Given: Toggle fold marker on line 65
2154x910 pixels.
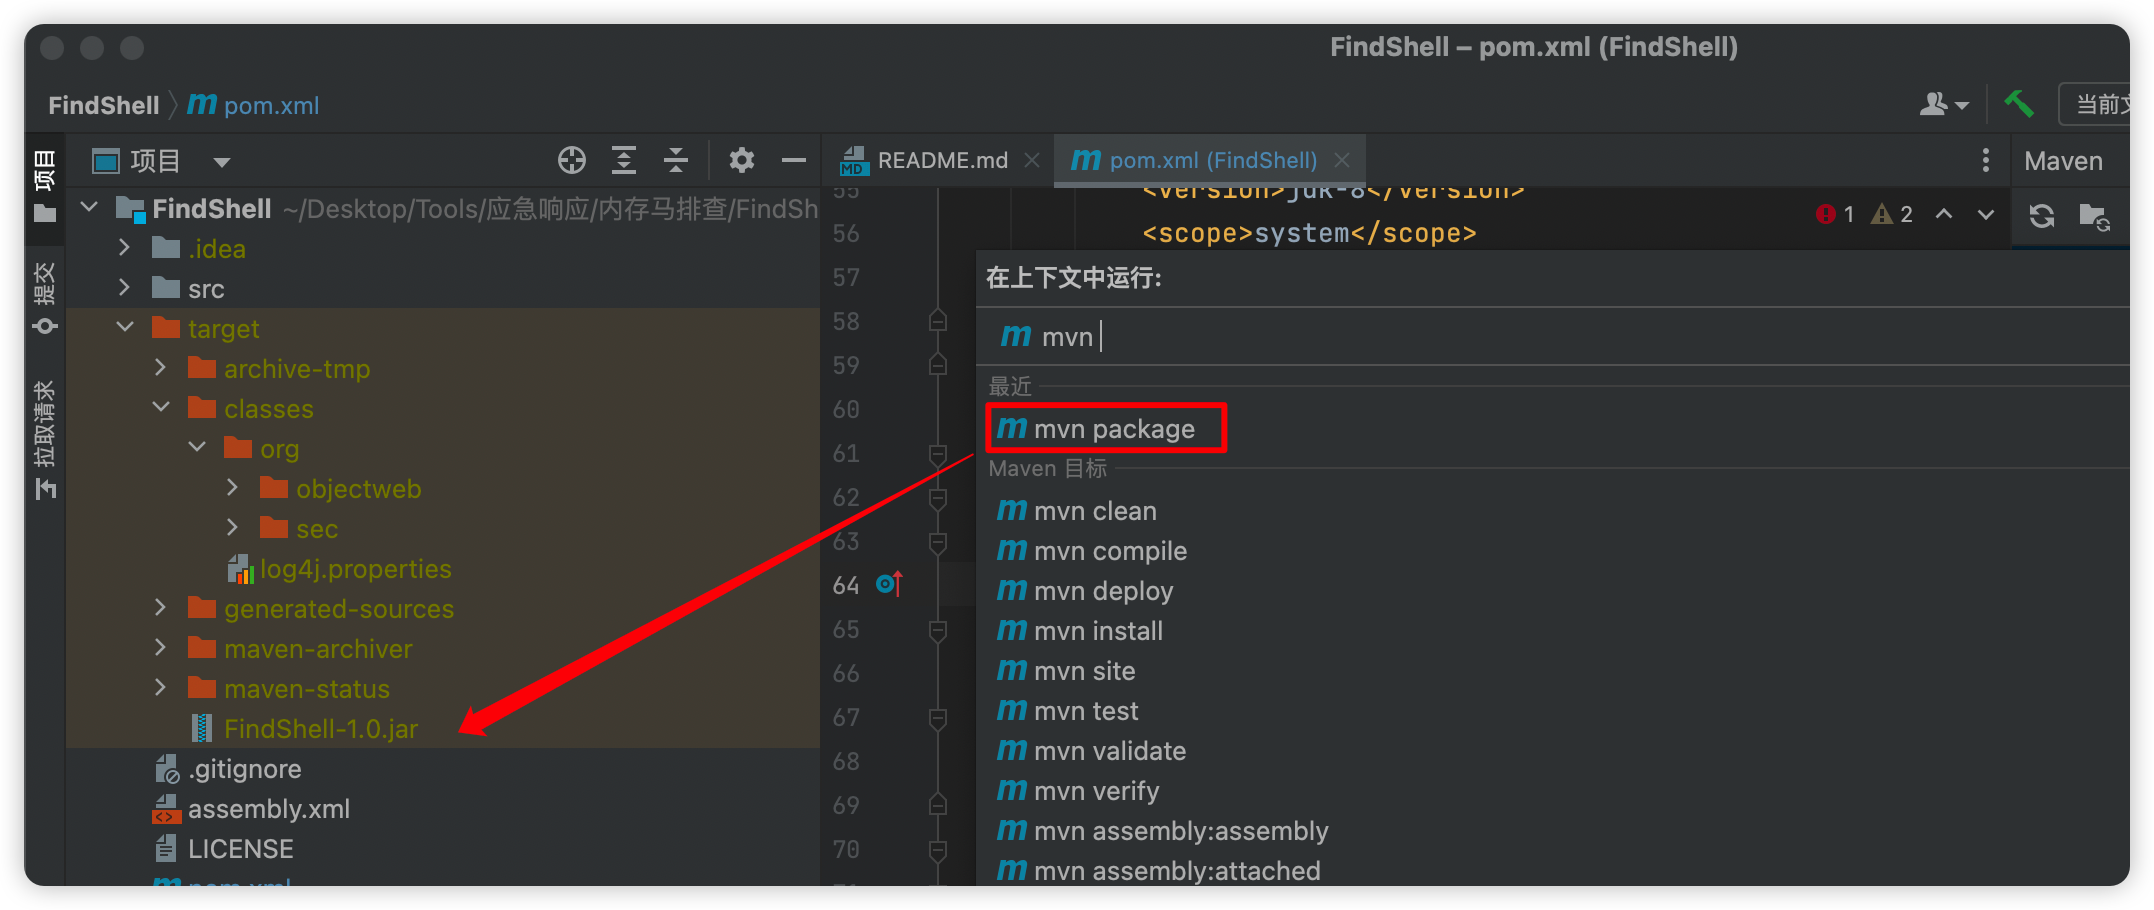Looking at the screenshot, I should 938,630.
